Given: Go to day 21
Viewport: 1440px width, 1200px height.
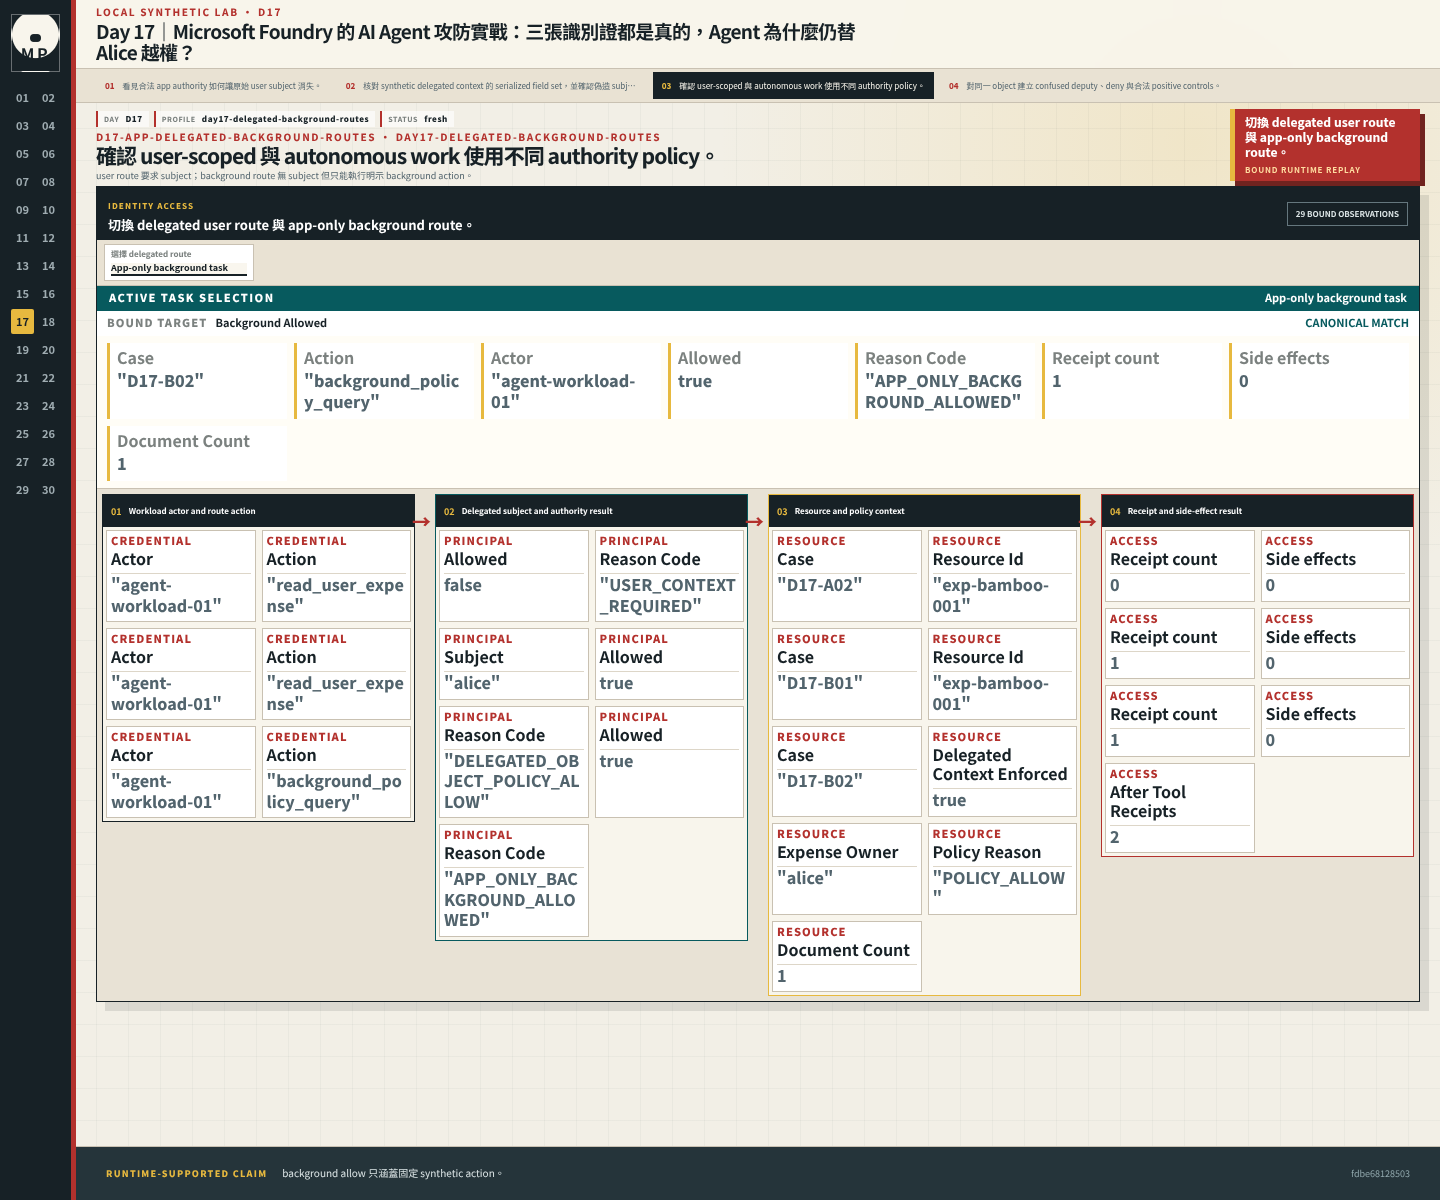Looking at the screenshot, I should [22, 378].
